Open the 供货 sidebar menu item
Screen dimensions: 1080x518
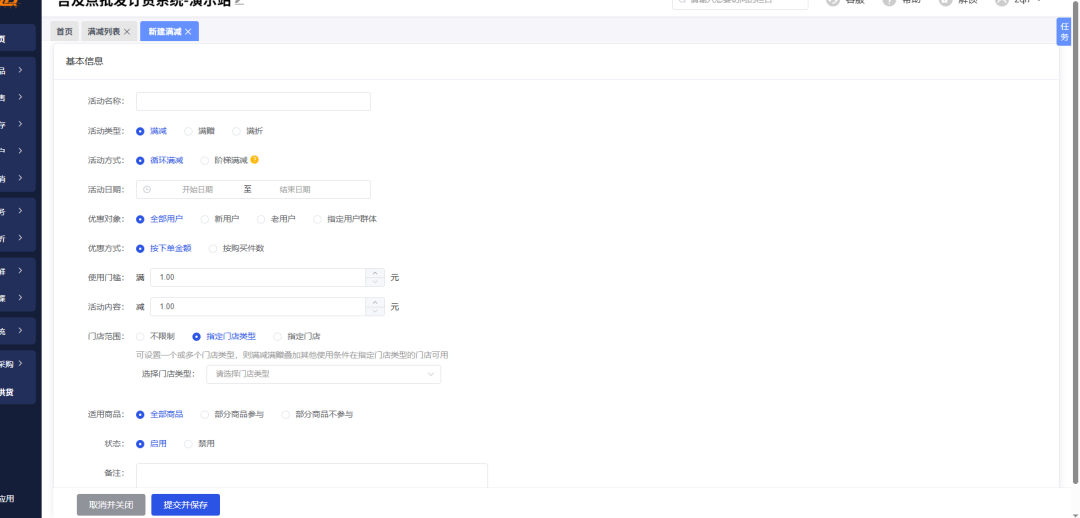7,393
